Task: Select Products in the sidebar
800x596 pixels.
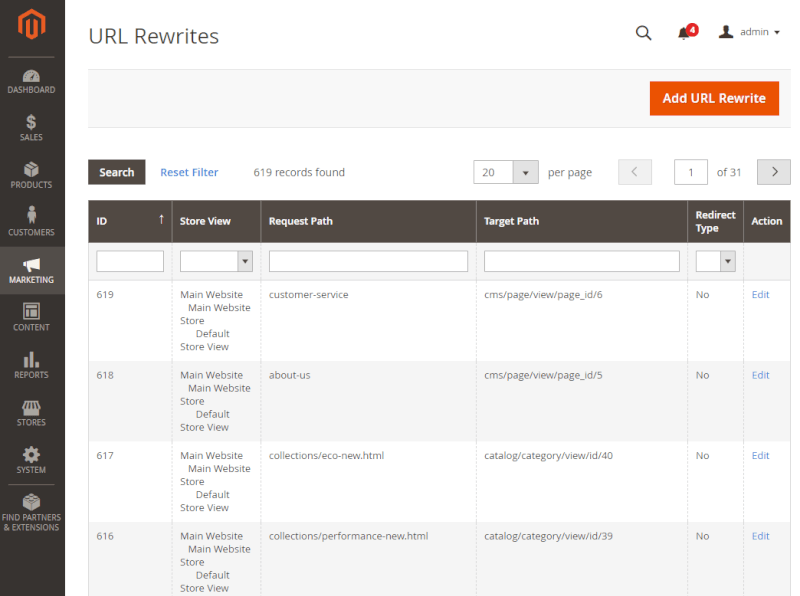Action: click(x=31, y=173)
